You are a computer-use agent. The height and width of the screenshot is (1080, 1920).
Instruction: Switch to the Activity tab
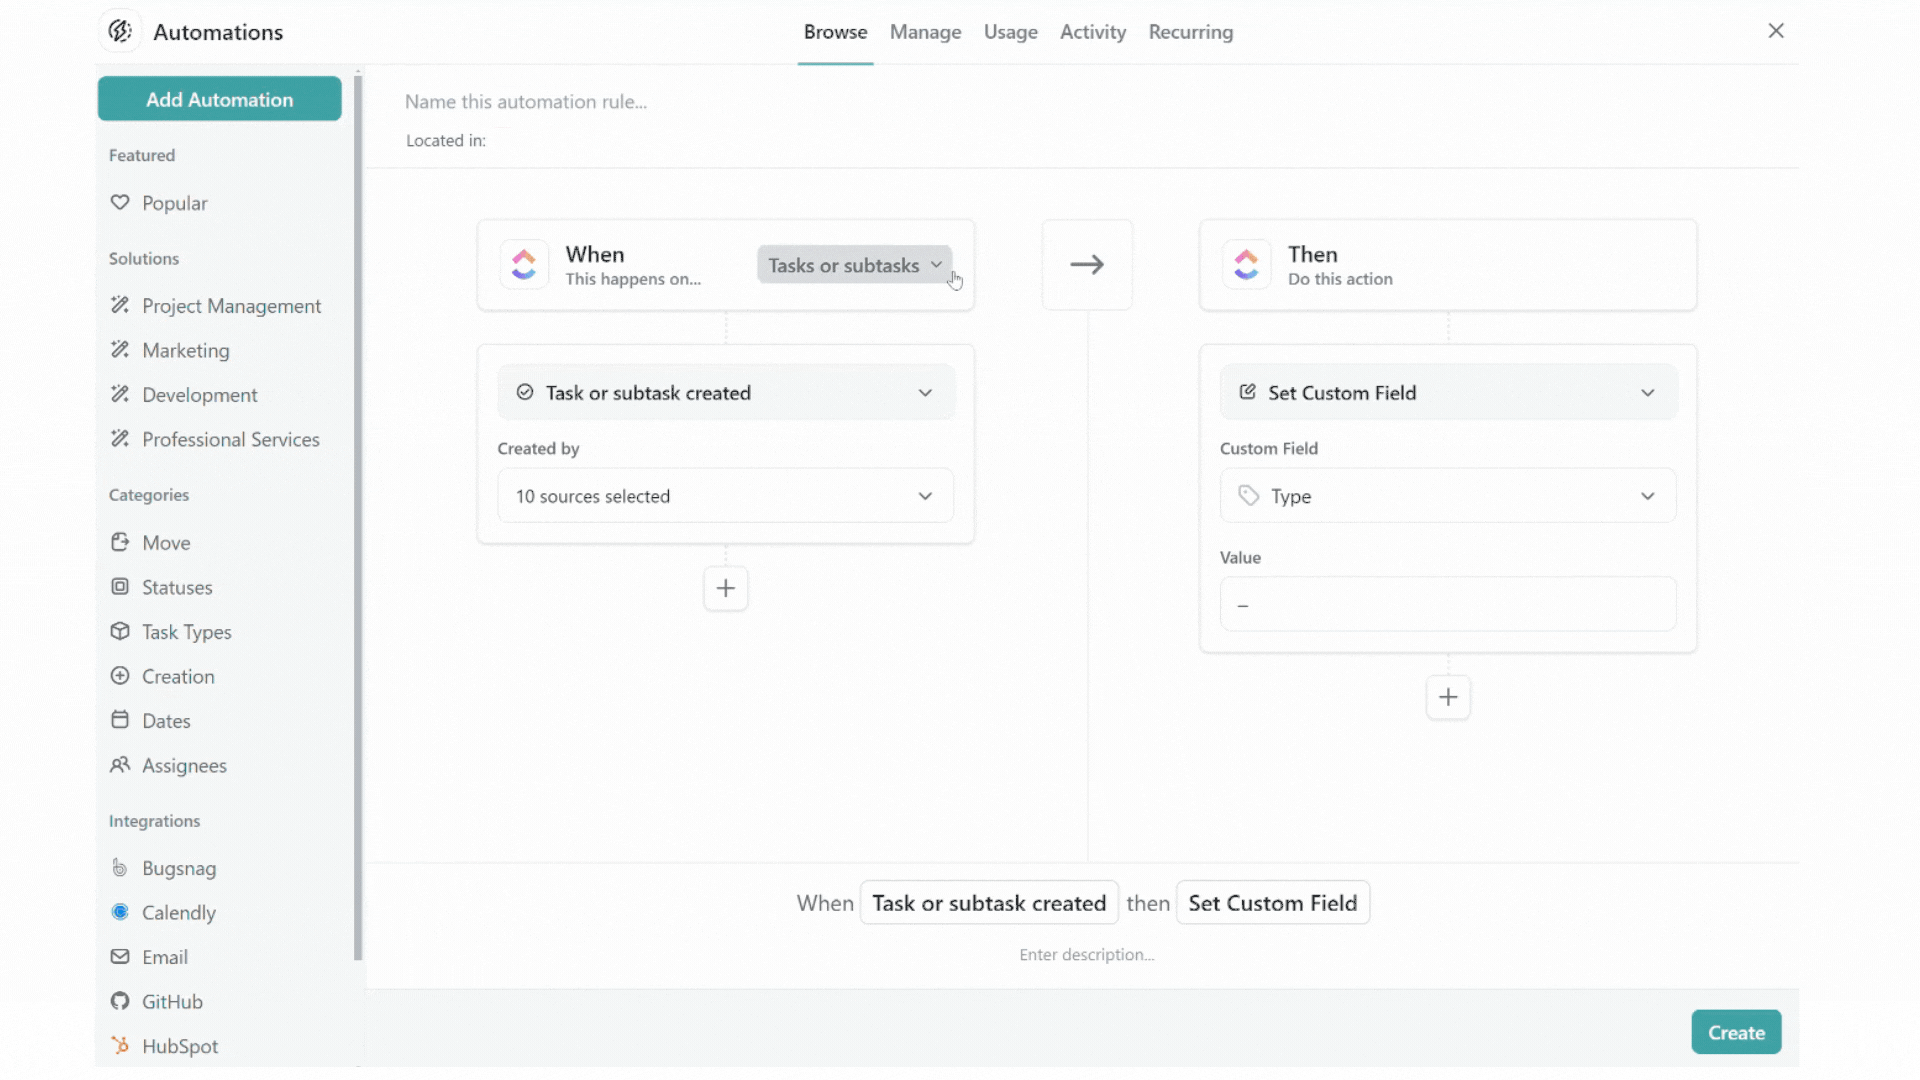[x=1092, y=32]
